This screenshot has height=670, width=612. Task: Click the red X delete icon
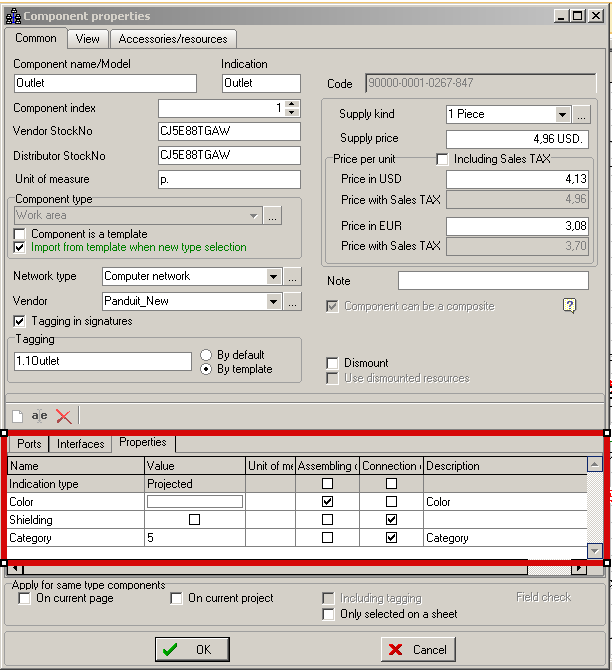(x=64, y=416)
